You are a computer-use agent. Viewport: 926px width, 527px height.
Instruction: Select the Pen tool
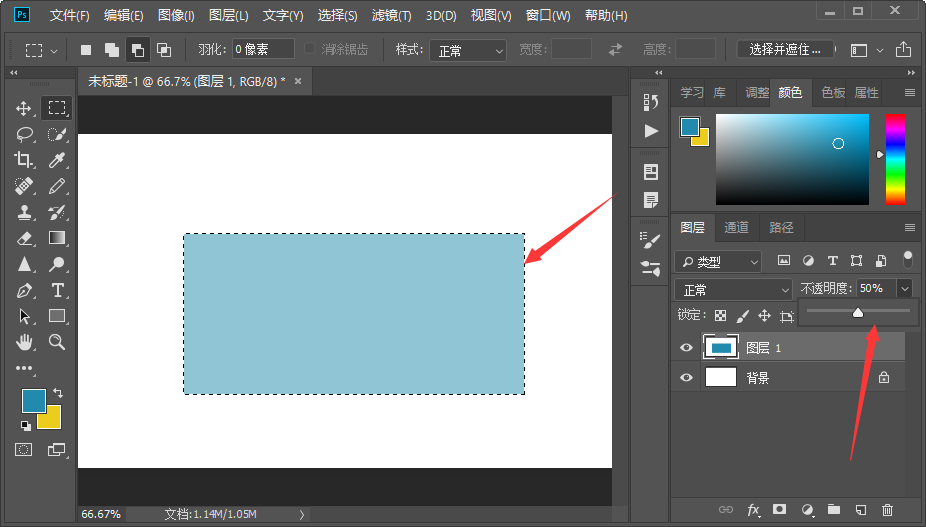pyautogui.click(x=24, y=290)
